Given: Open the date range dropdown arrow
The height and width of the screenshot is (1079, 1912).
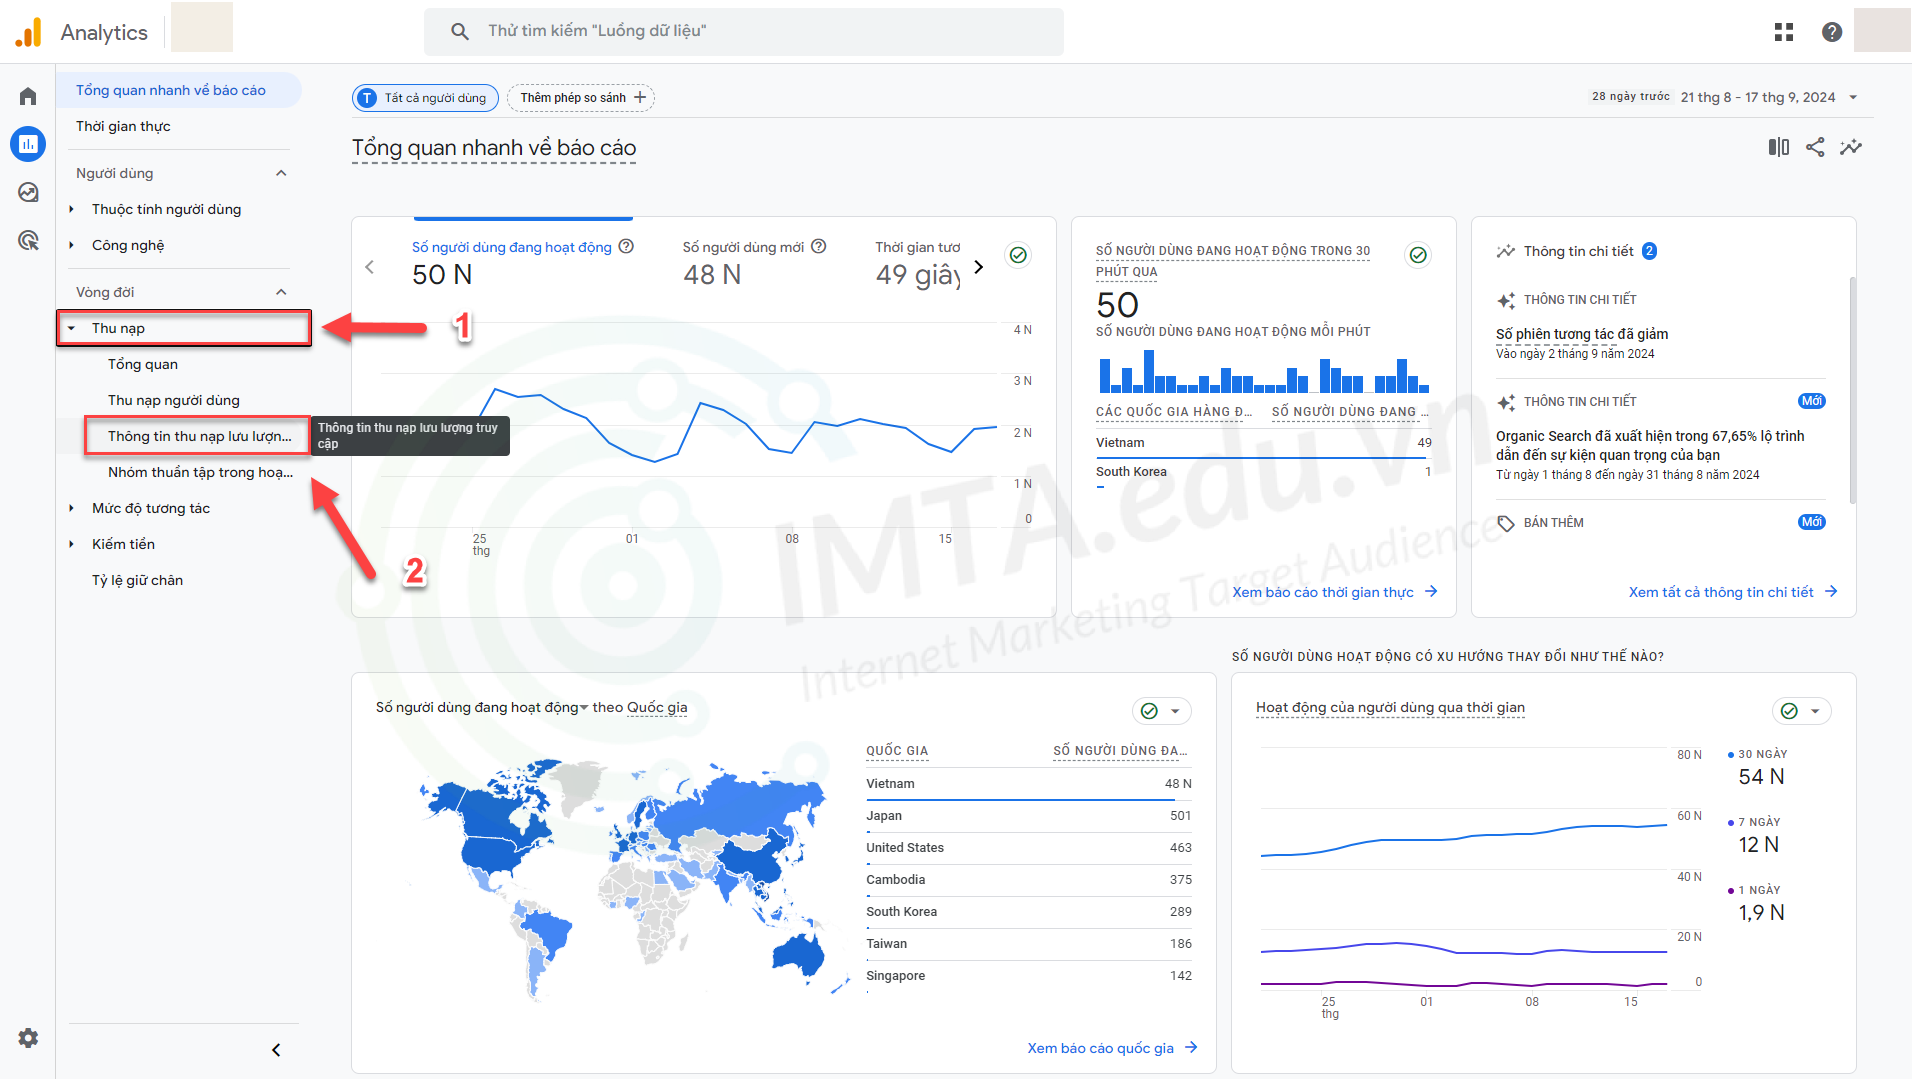Looking at the screenshot, I should click(x=1853, y=97).
